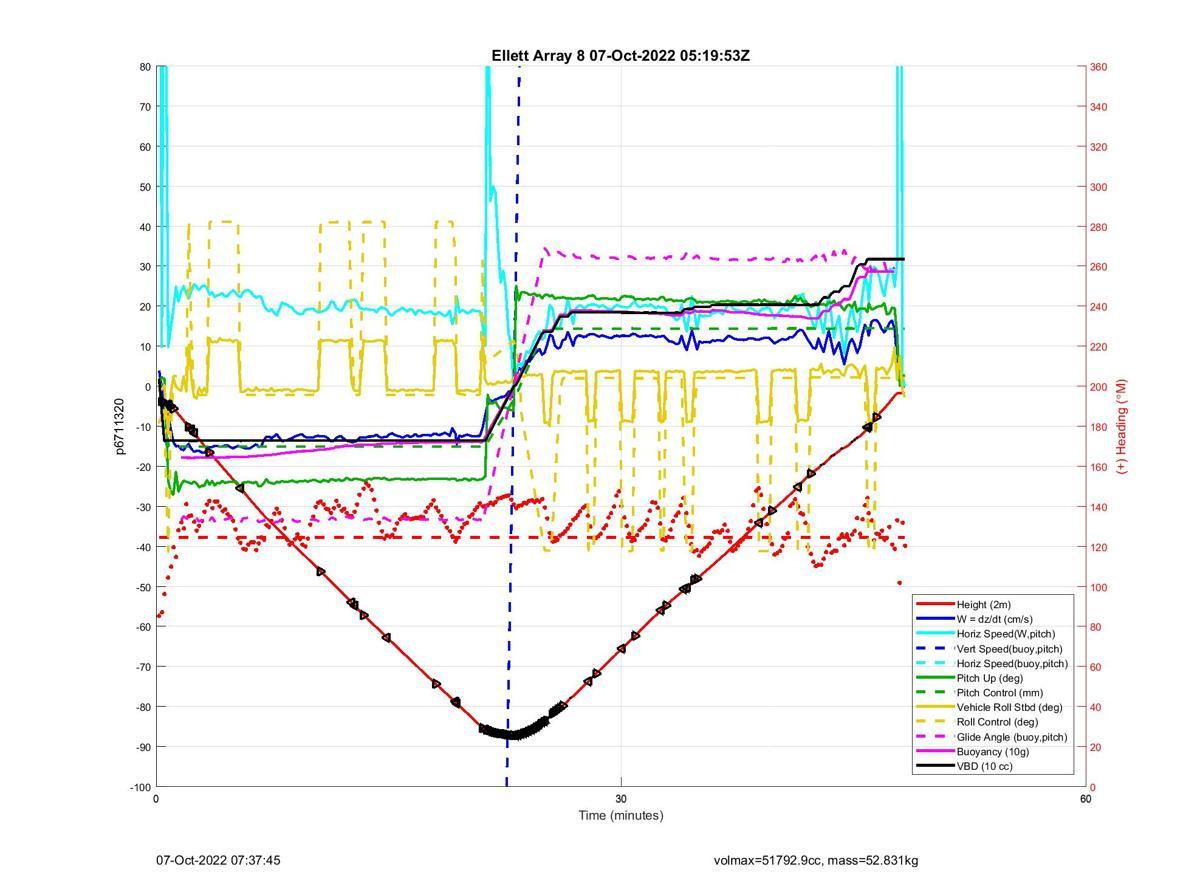Click the left axis tick label 80
This screenshot has height=885, width=1200.
(x=145, y=67)
